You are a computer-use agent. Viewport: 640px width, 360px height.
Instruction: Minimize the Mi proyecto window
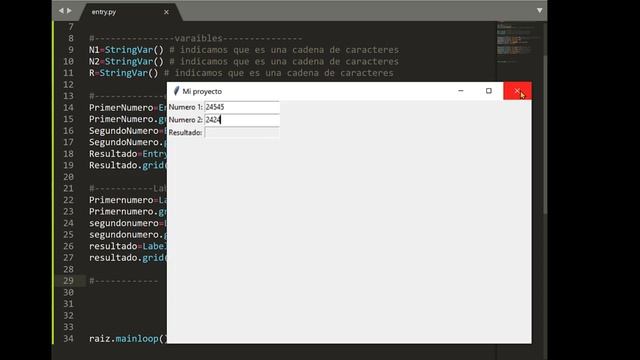461,91
